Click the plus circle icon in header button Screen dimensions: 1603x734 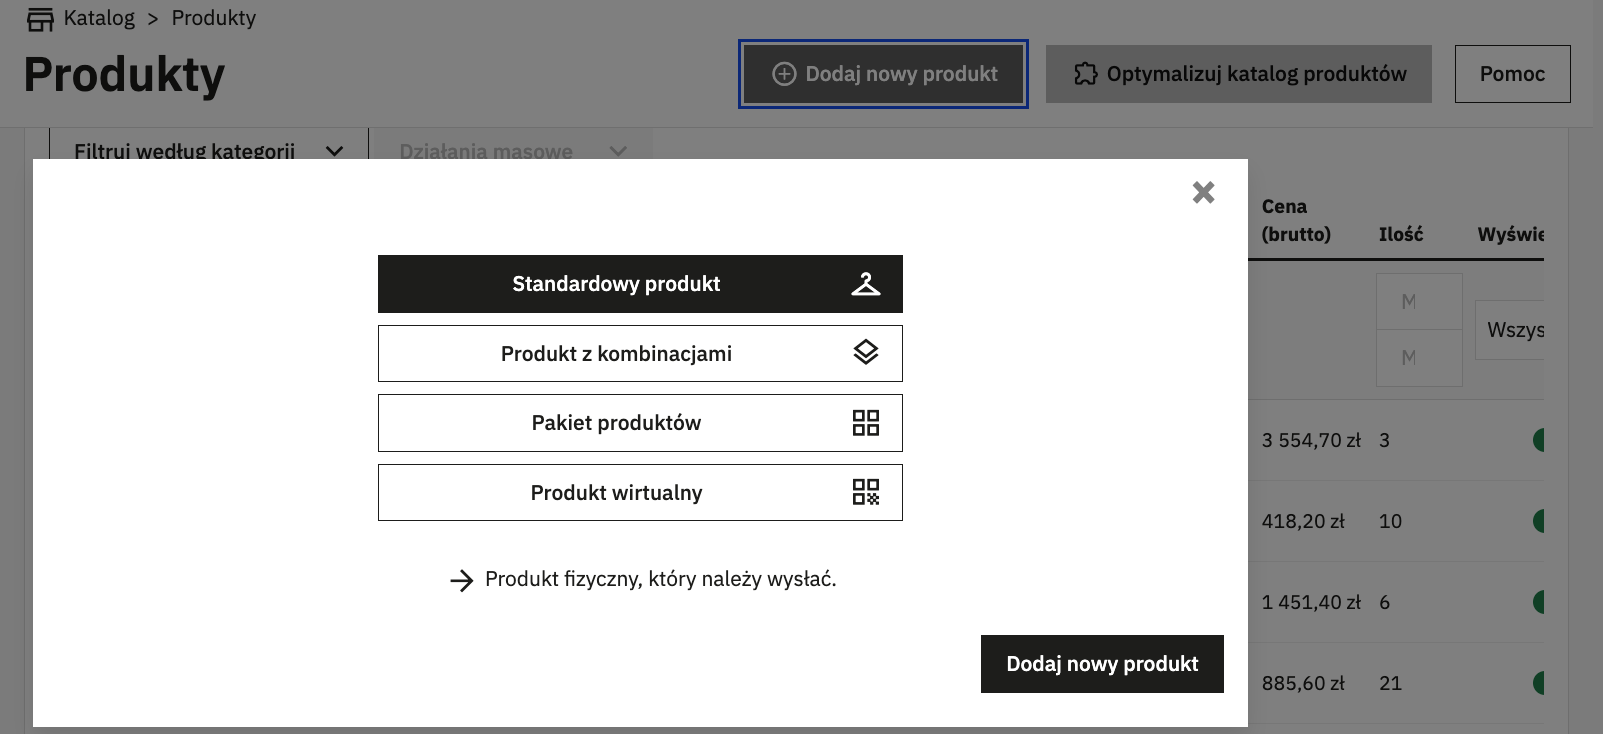[785, 74]
